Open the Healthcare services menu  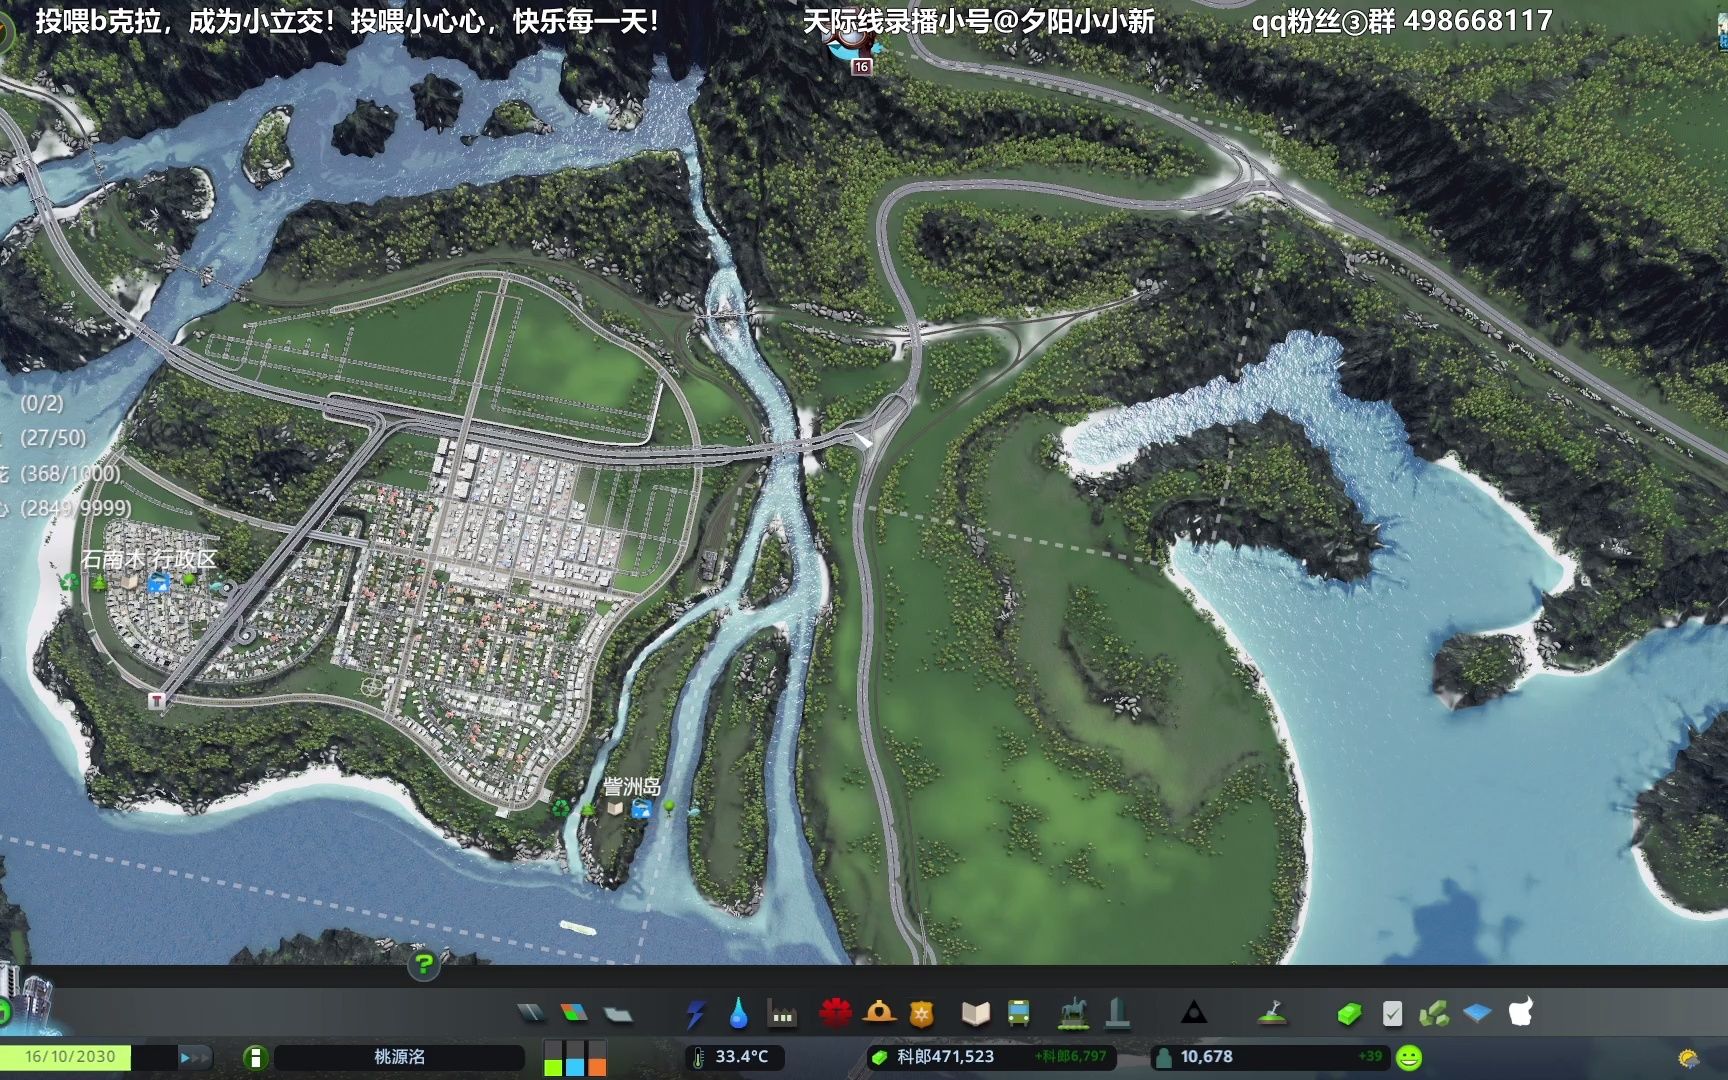click(835, 1014)
